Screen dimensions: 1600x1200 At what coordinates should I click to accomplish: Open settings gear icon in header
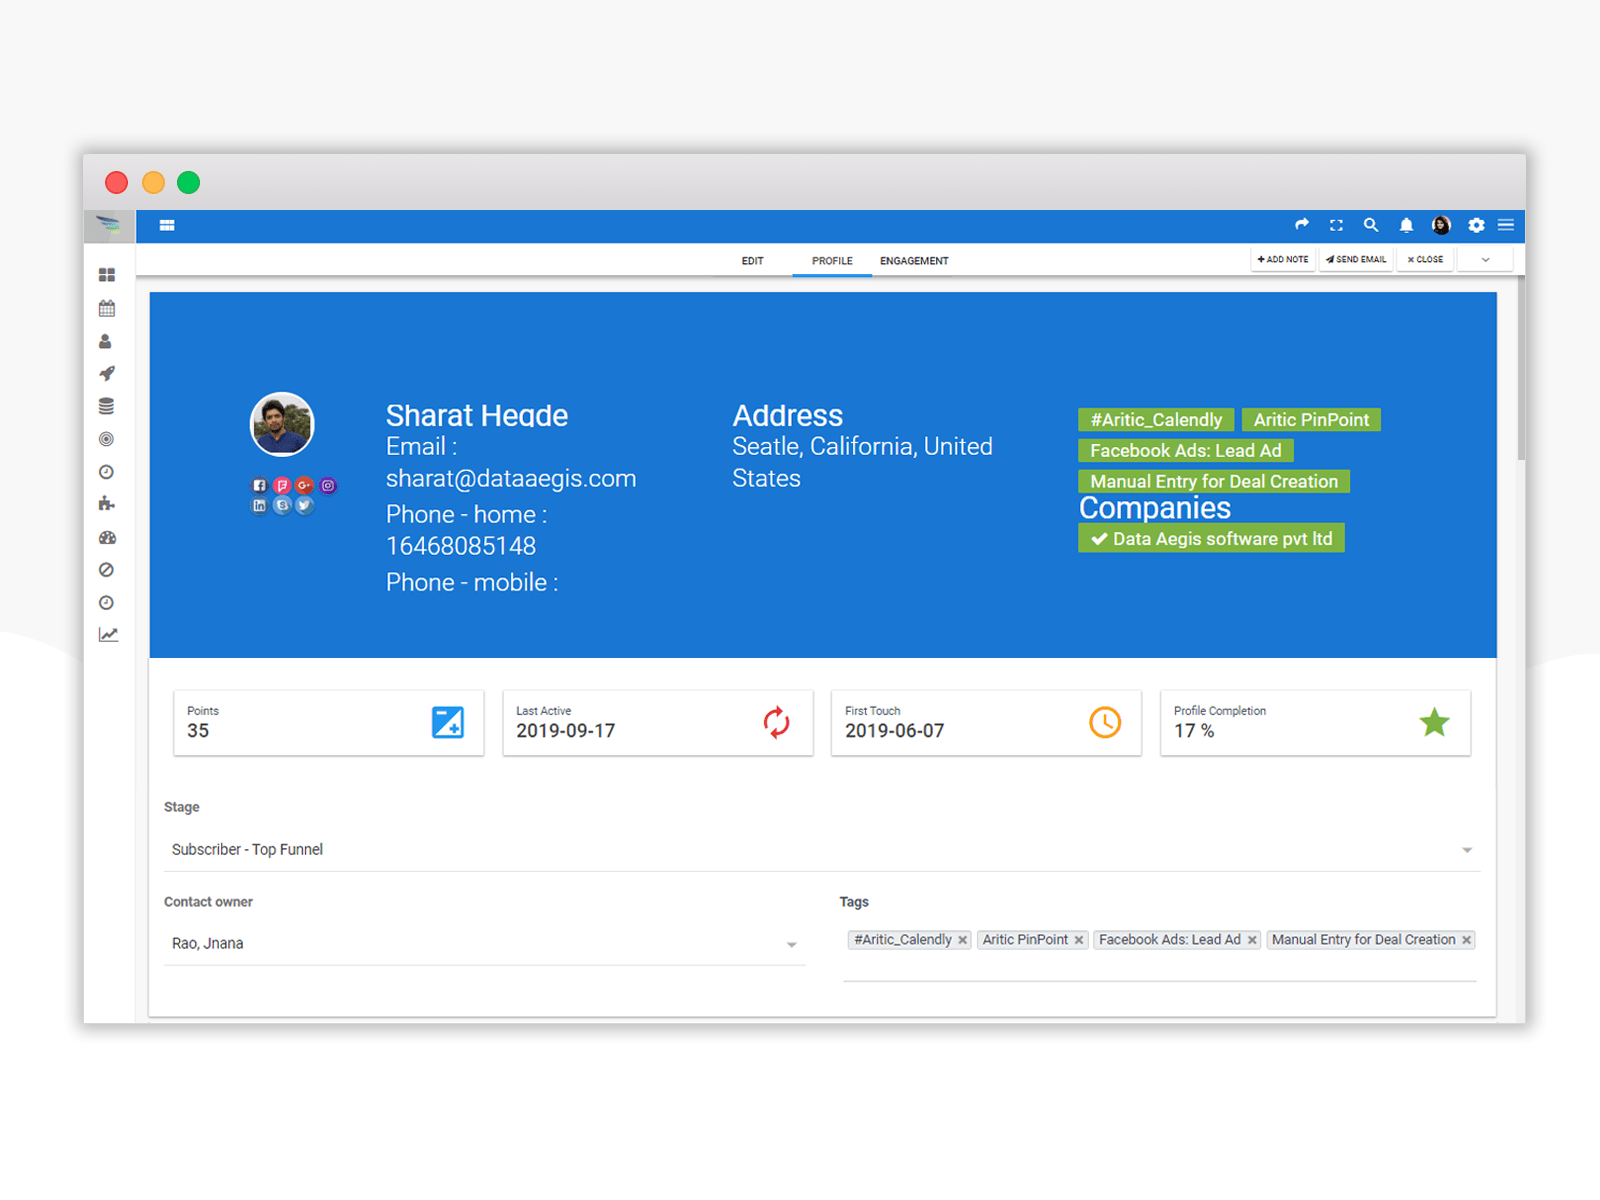coord(1476,225)
